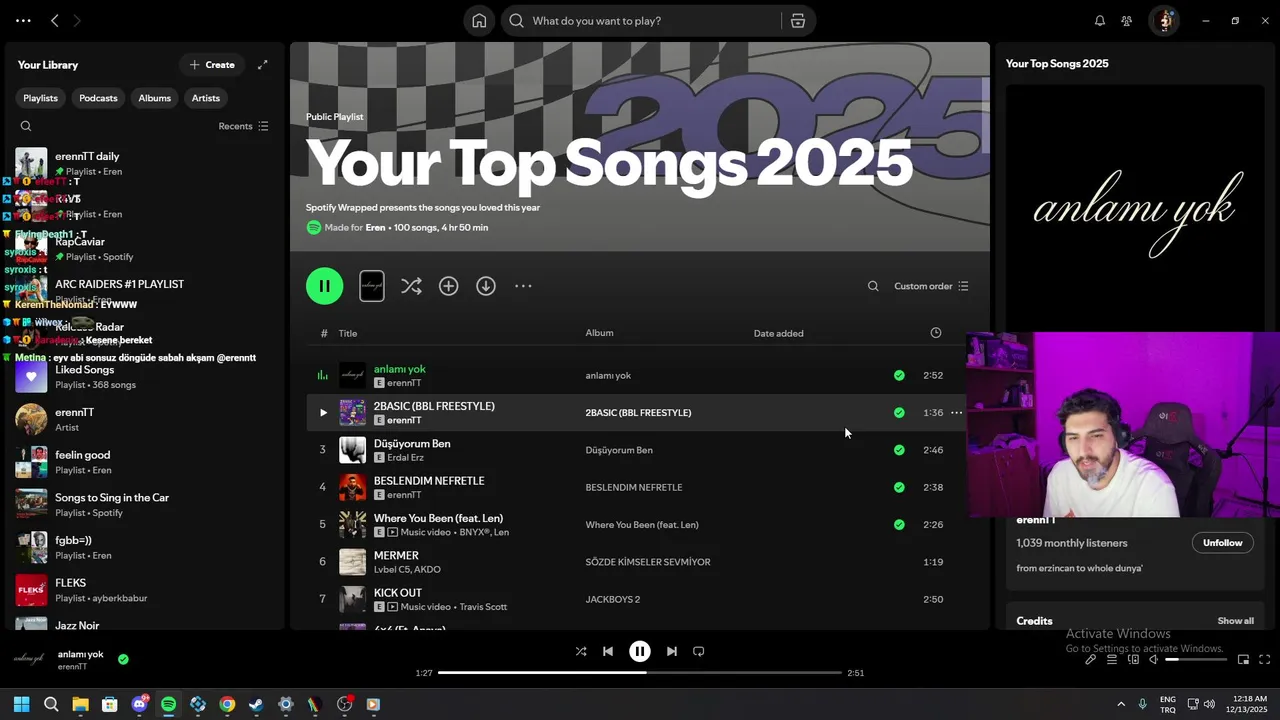Open OBS Studio from taskbar
The width and height of the screenshot is (1280, 720).
[345, 704]
